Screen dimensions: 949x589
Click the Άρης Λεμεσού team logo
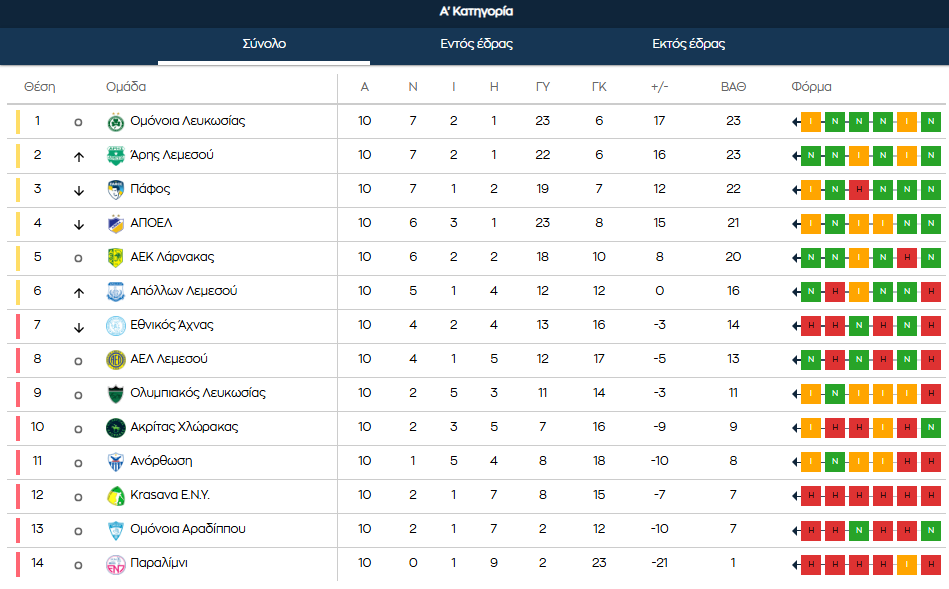[x=115, y=156]
